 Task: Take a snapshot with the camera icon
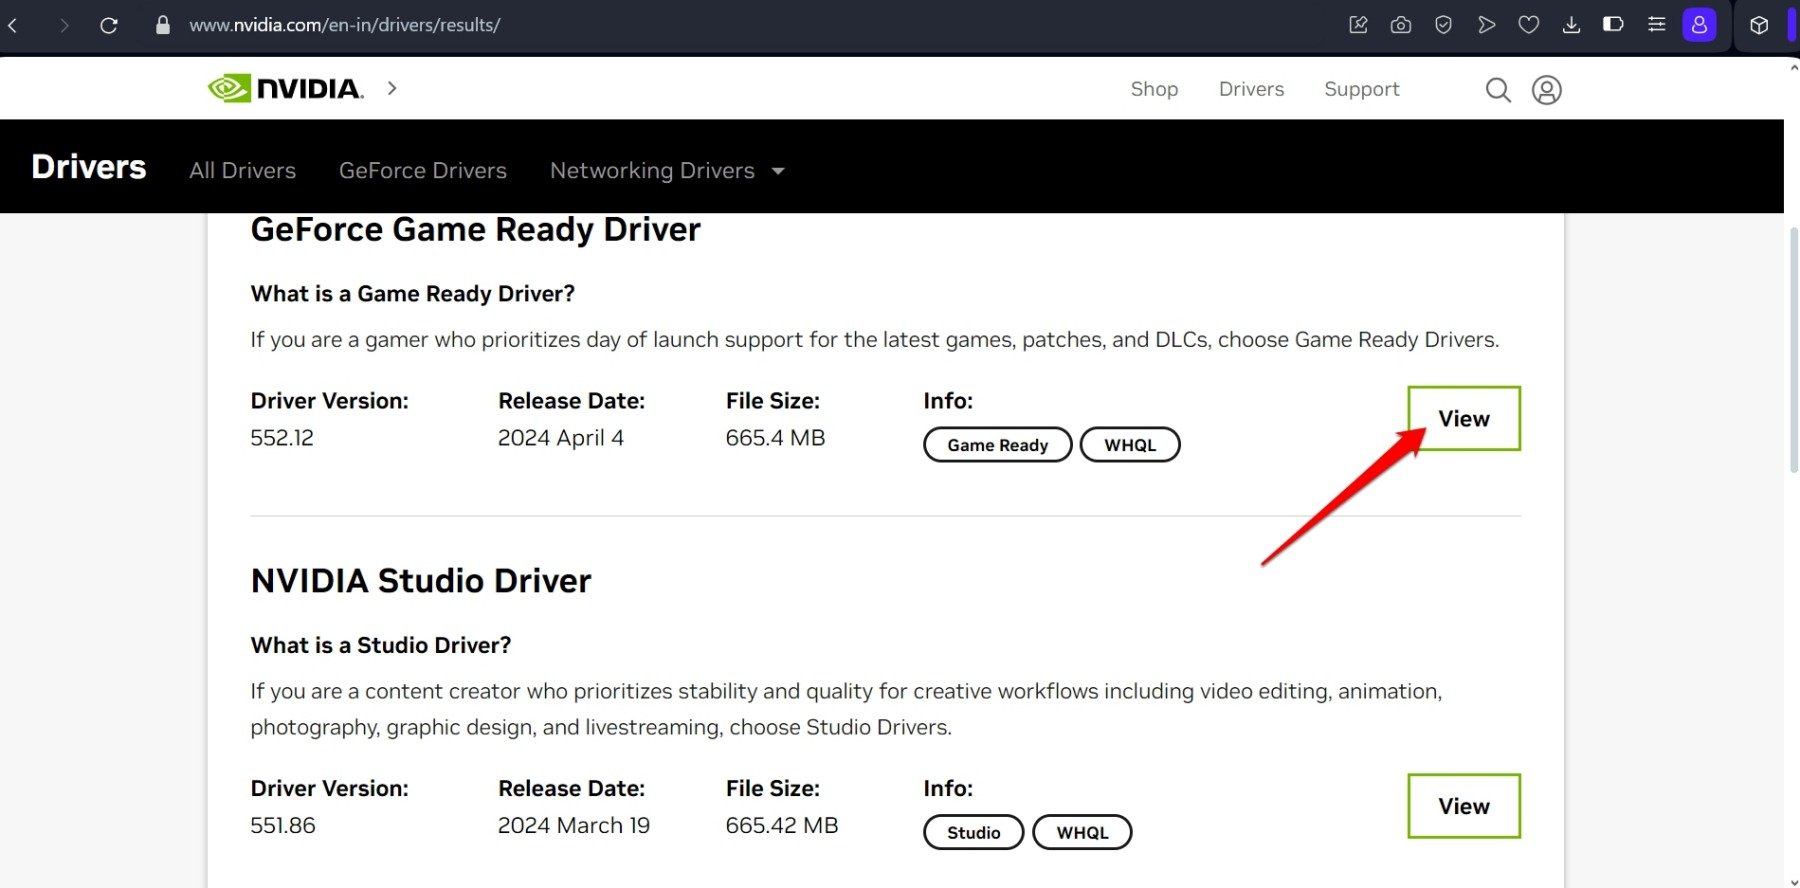[x=1400, y=25]
